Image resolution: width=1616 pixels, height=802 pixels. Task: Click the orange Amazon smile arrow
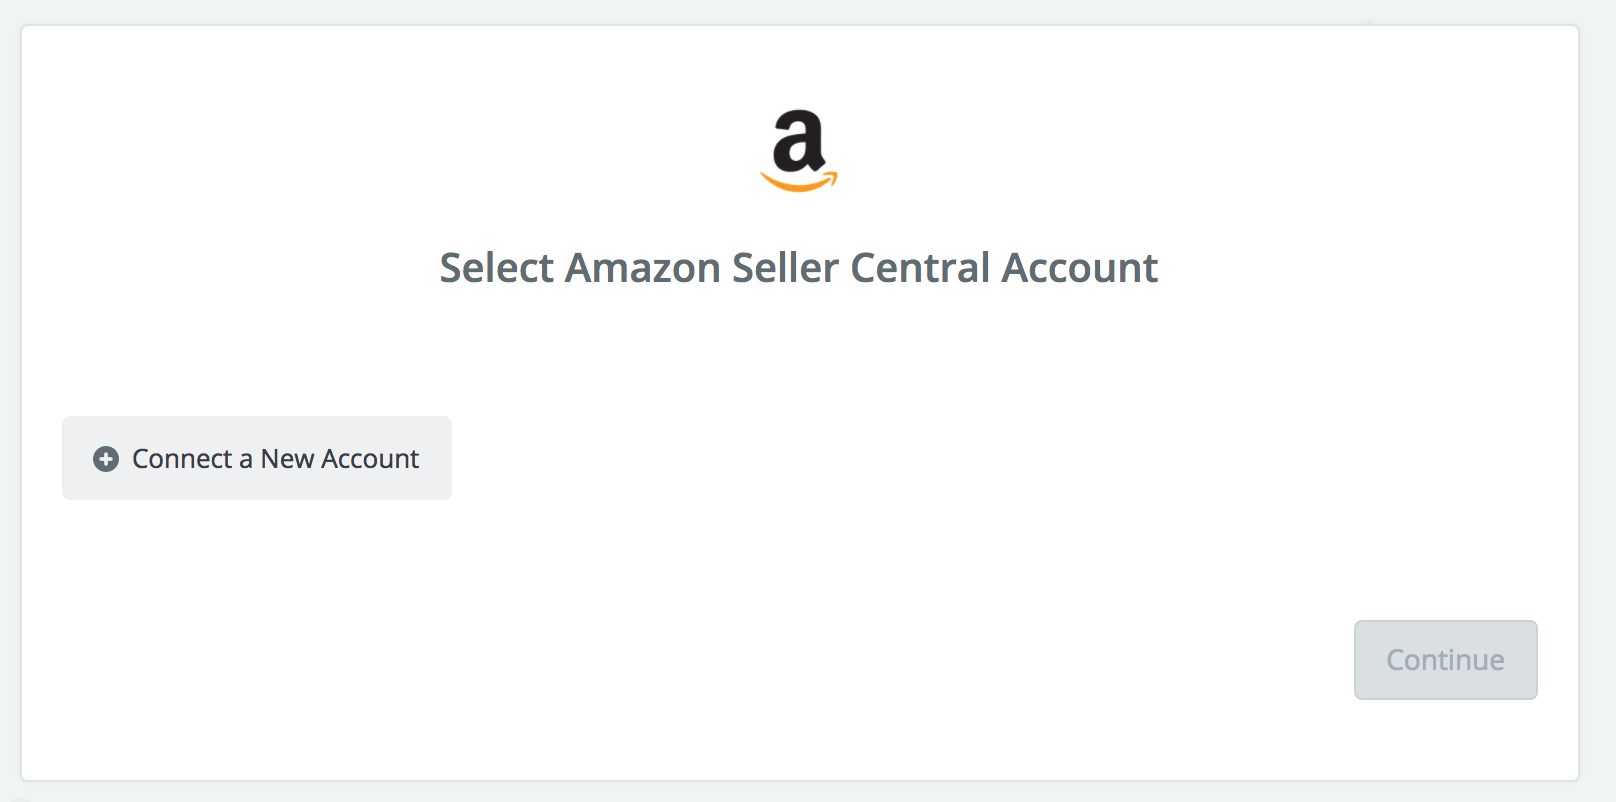point(799,181)
